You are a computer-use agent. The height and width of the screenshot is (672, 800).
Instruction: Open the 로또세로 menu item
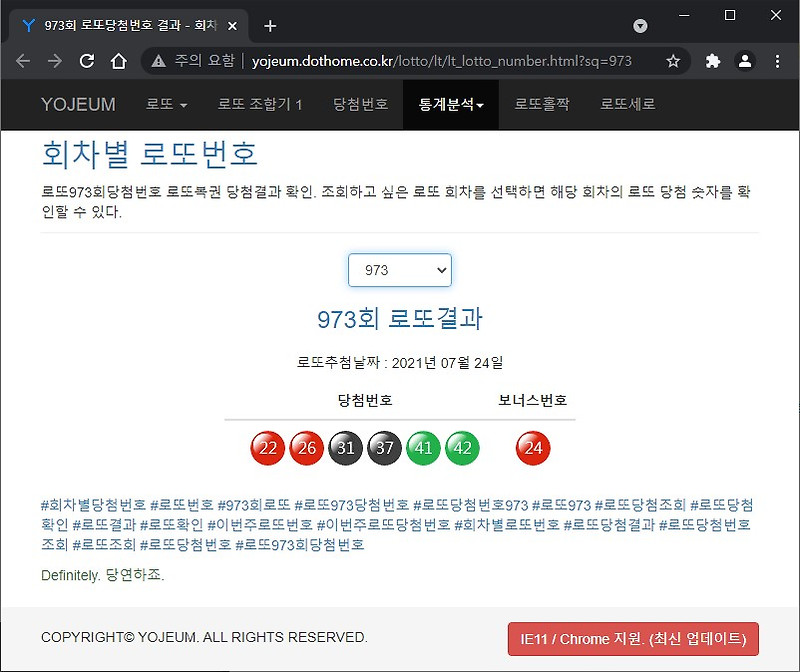coord(627,104)
